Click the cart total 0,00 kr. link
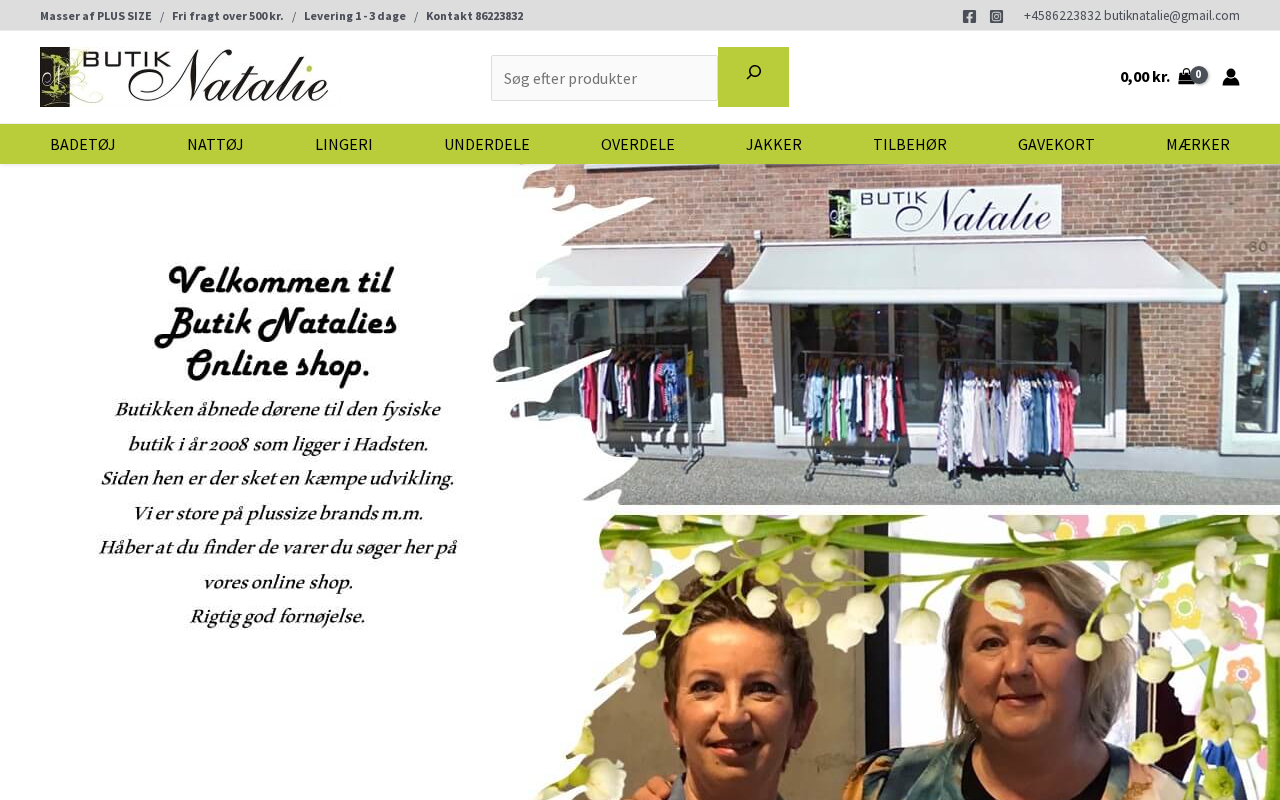 tap(1145, 77)
